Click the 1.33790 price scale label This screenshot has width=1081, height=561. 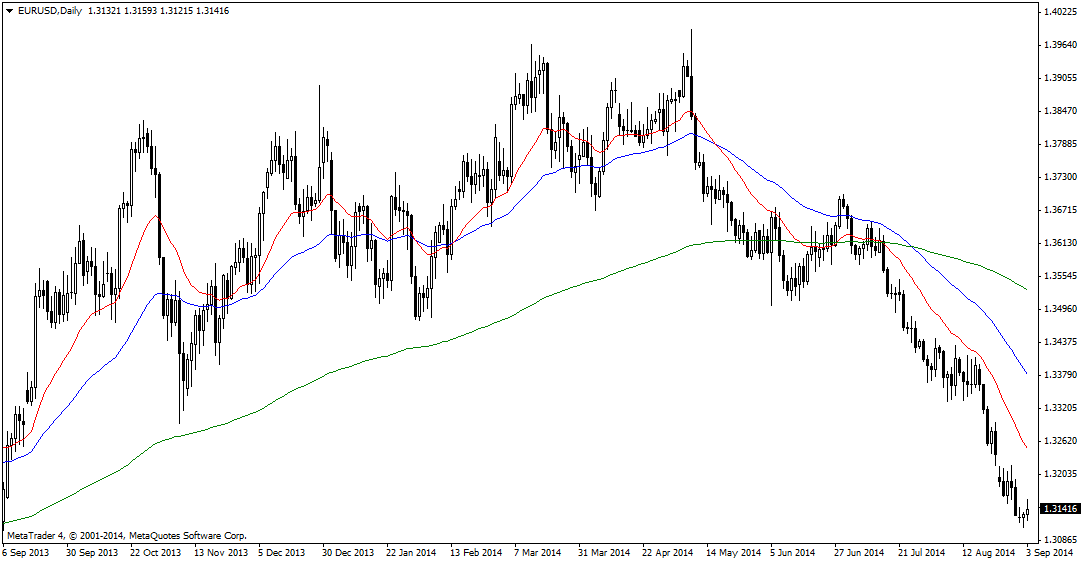coord(1060,375)
